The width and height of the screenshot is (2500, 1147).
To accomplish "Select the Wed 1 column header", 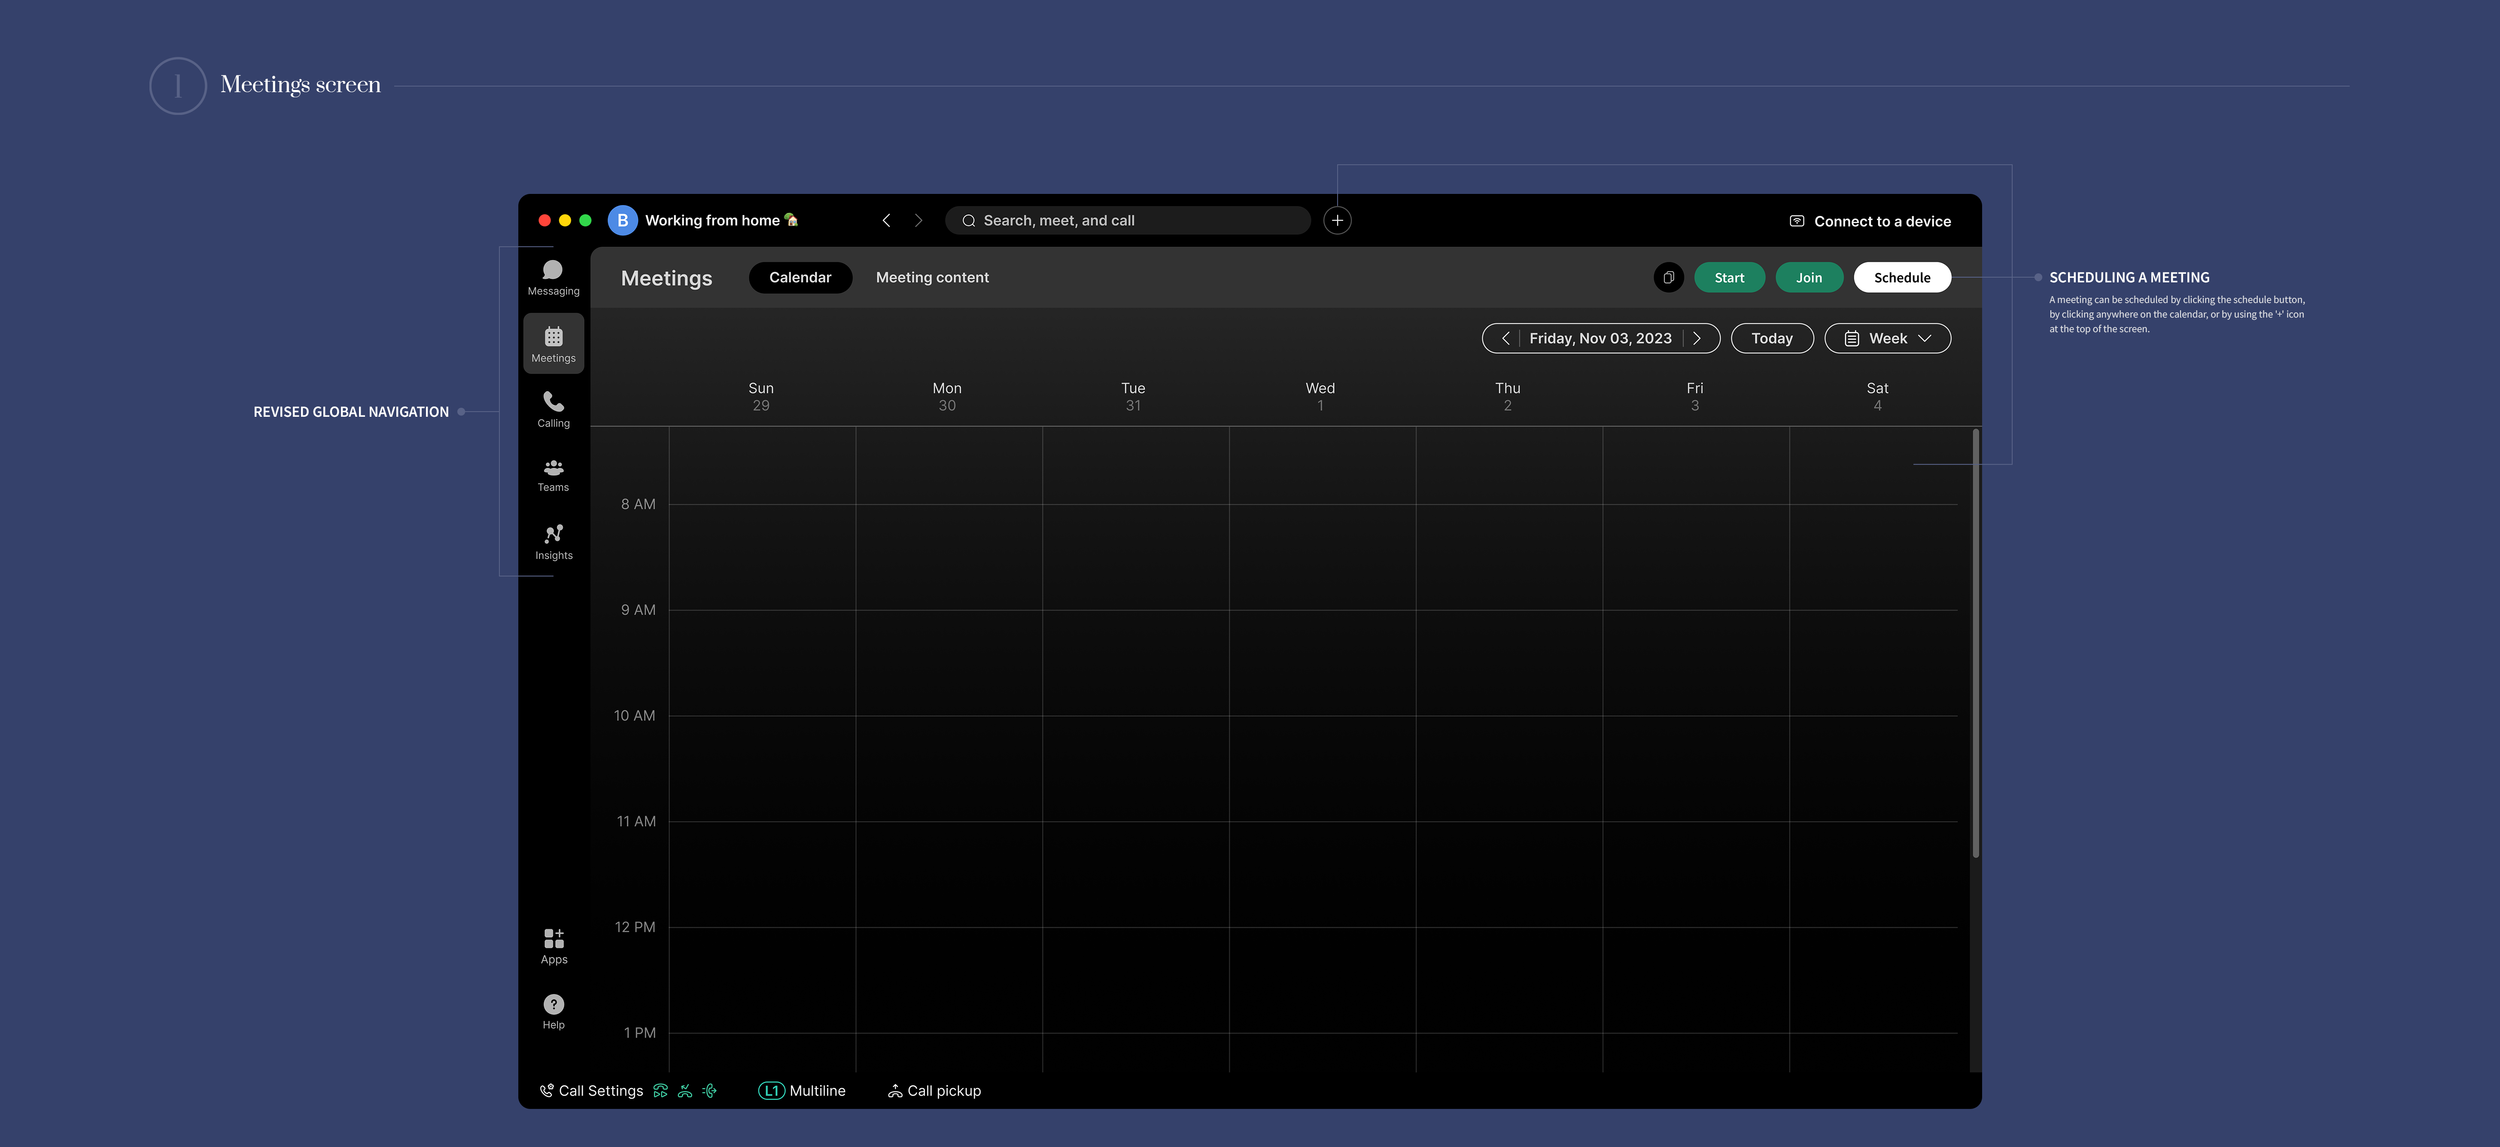I will coord(1320,396).
